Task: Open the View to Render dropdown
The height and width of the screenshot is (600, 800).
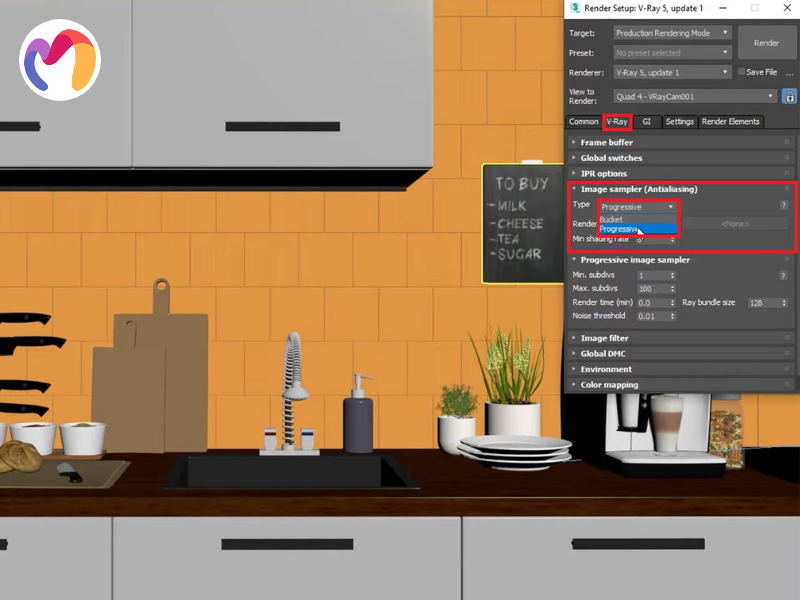Action: click(x=695, y=97)
